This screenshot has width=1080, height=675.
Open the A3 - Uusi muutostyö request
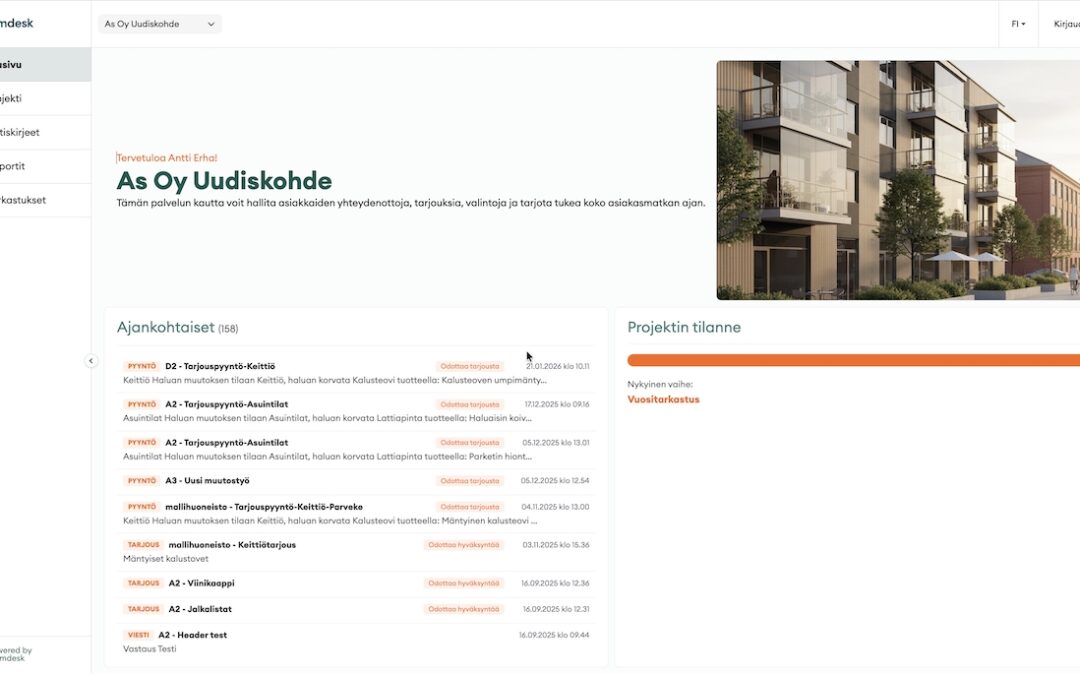coord(207,481)
